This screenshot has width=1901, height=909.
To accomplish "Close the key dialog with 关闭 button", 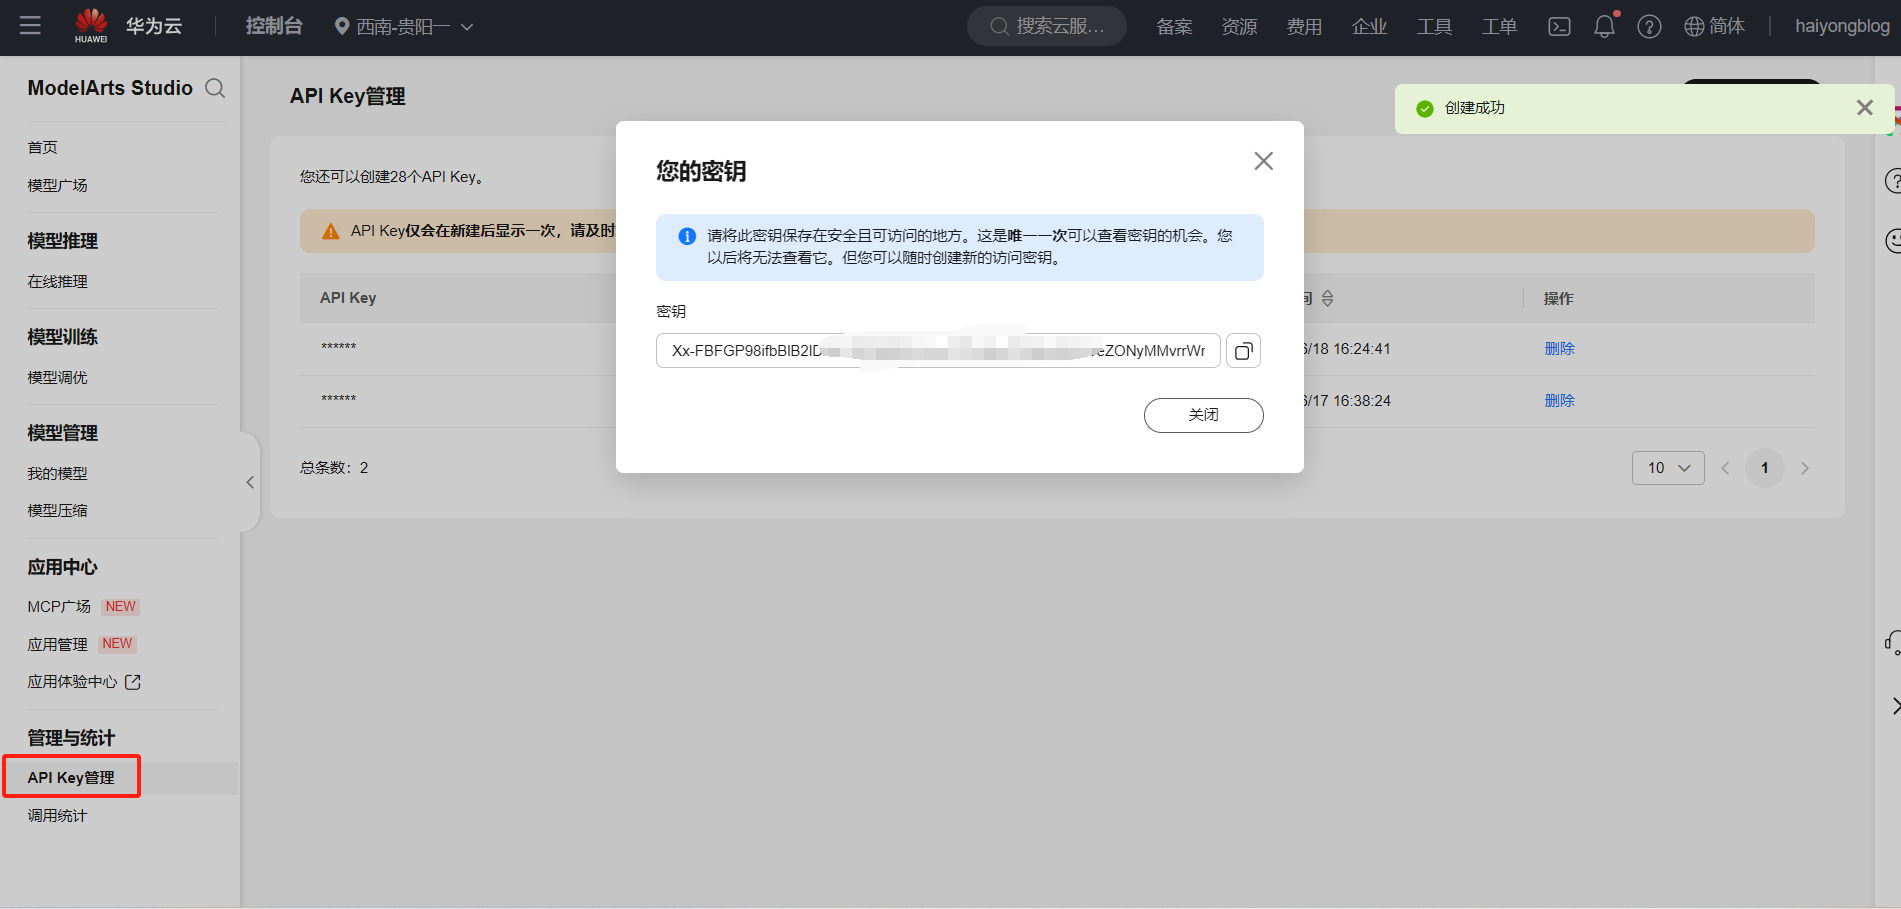I will (x=1203, y=415).
